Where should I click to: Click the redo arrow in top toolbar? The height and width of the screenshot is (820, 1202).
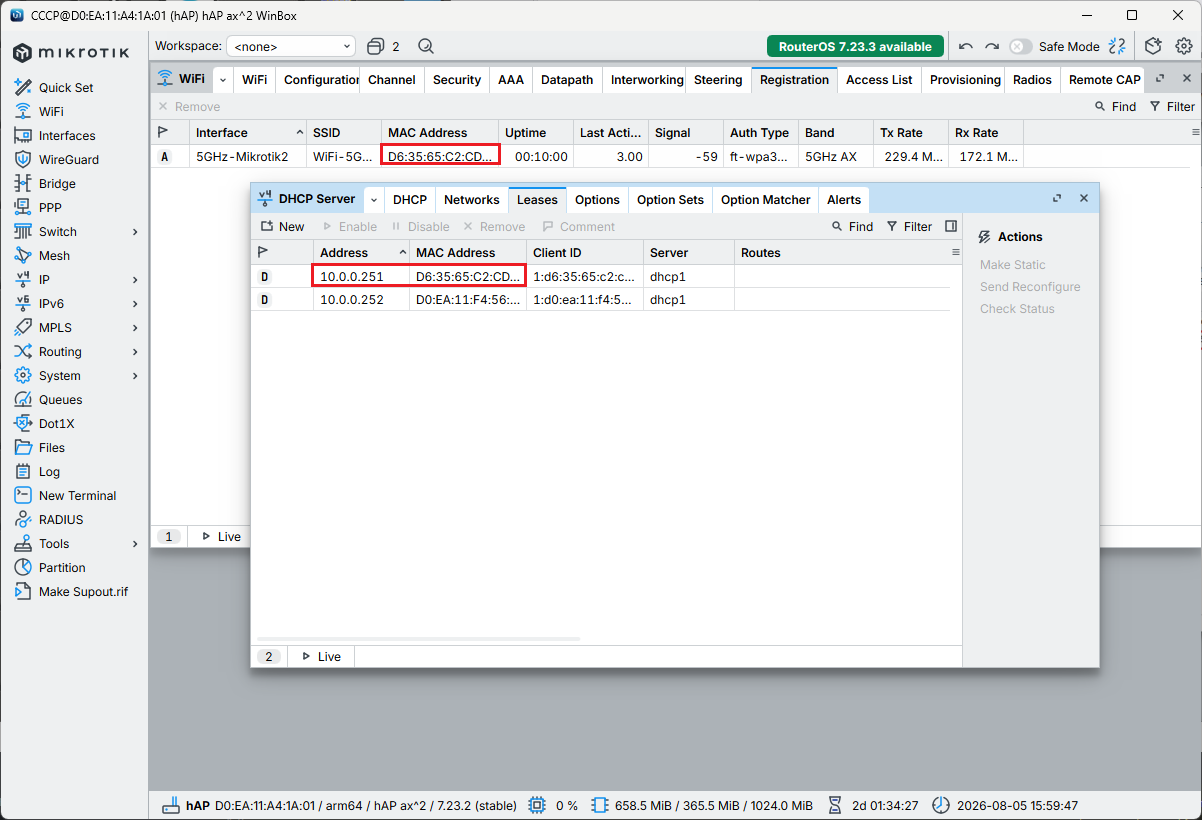pos(991,46)
